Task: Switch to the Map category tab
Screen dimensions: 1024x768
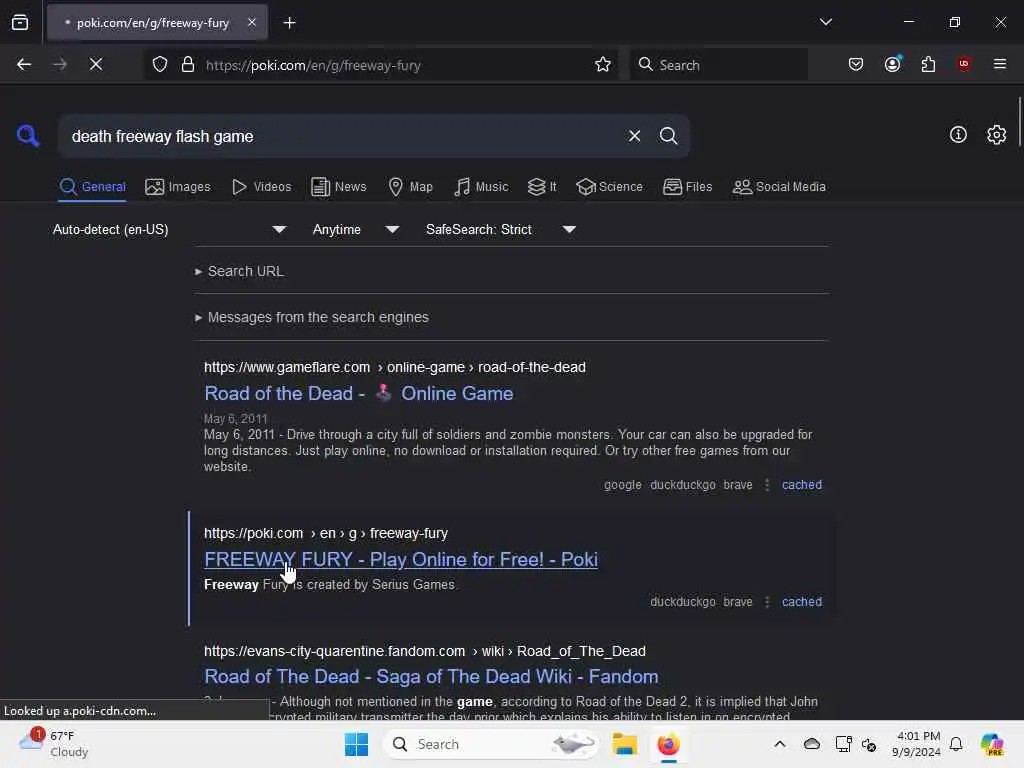Action: point(410,187)
